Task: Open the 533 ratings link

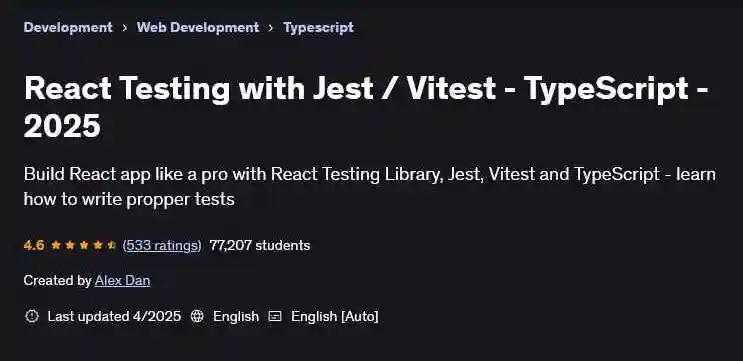Action: (x=162, y=245)
